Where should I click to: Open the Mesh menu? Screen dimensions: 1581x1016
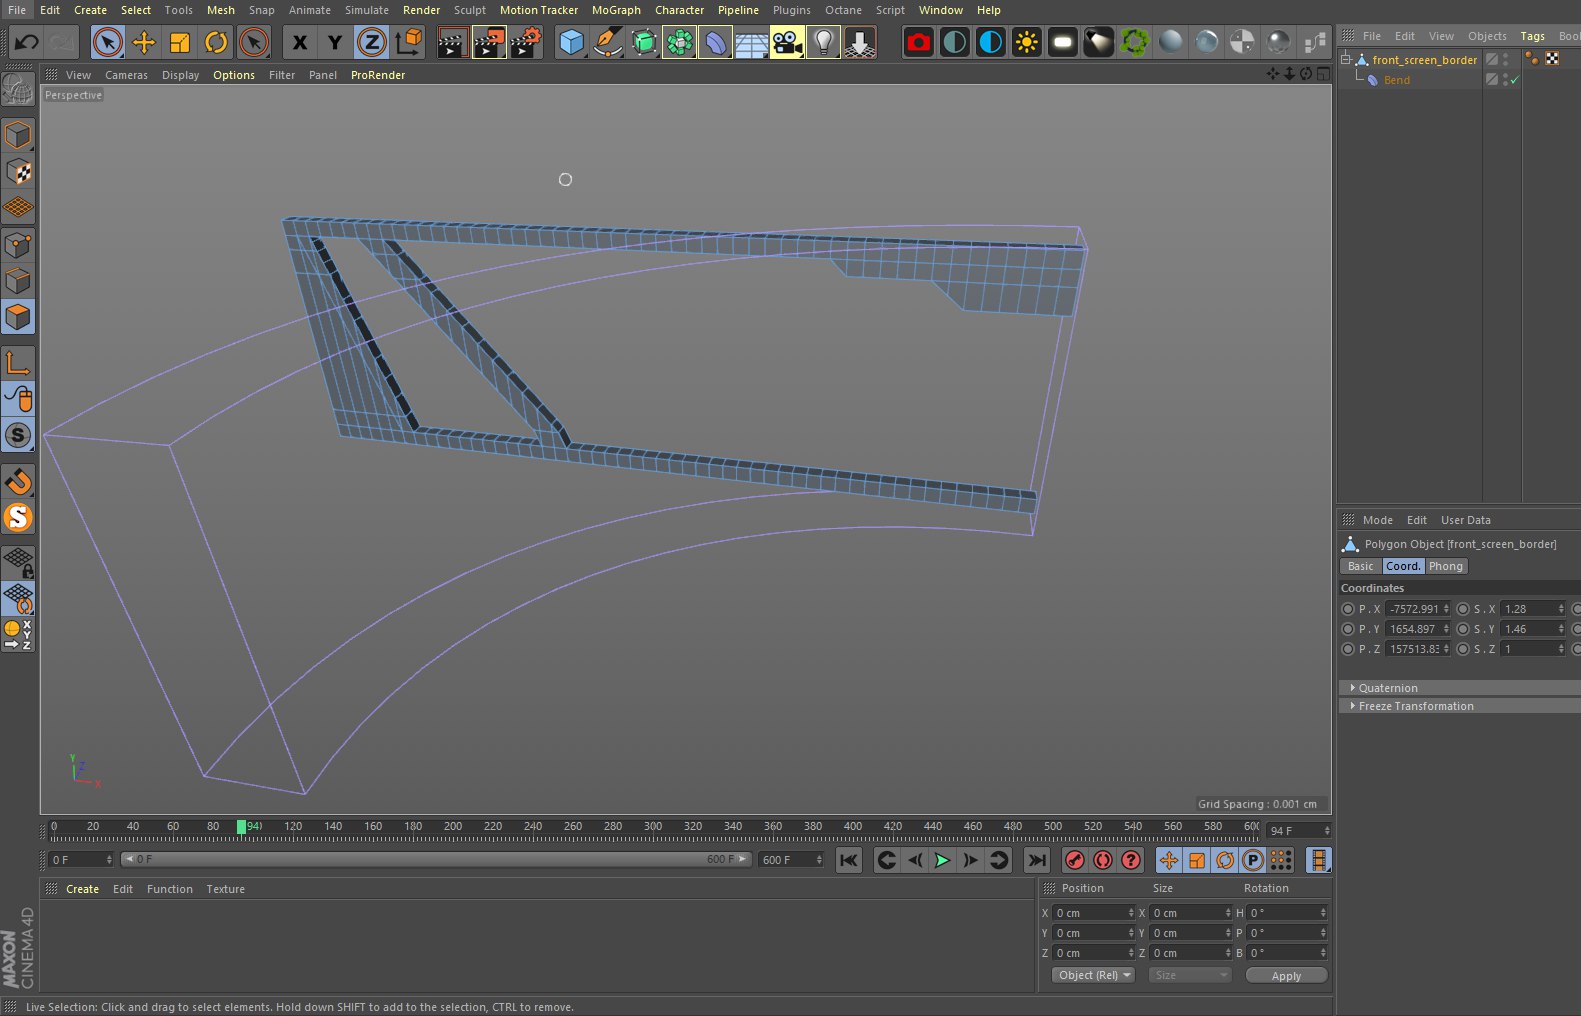point(221,10)
